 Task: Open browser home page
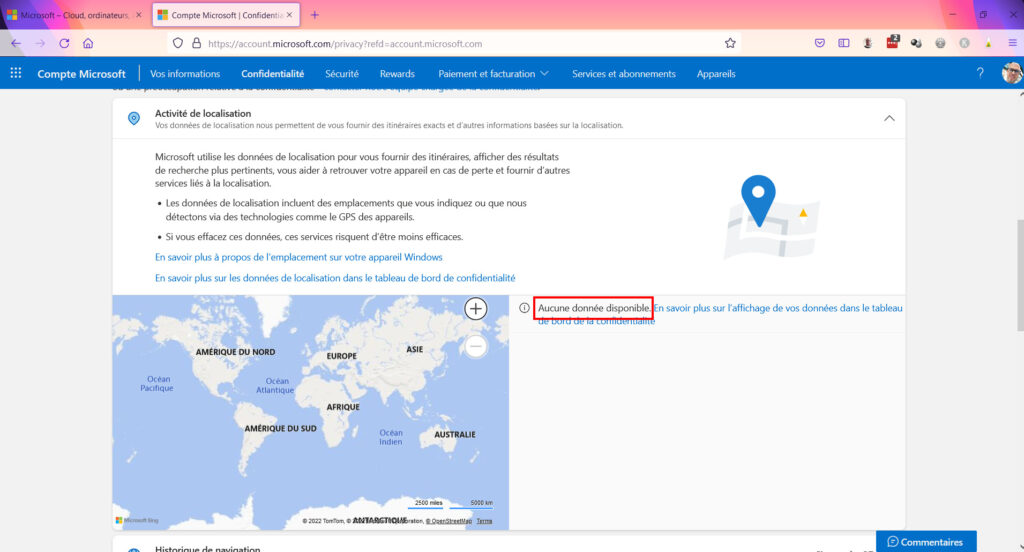coord(88,43)
